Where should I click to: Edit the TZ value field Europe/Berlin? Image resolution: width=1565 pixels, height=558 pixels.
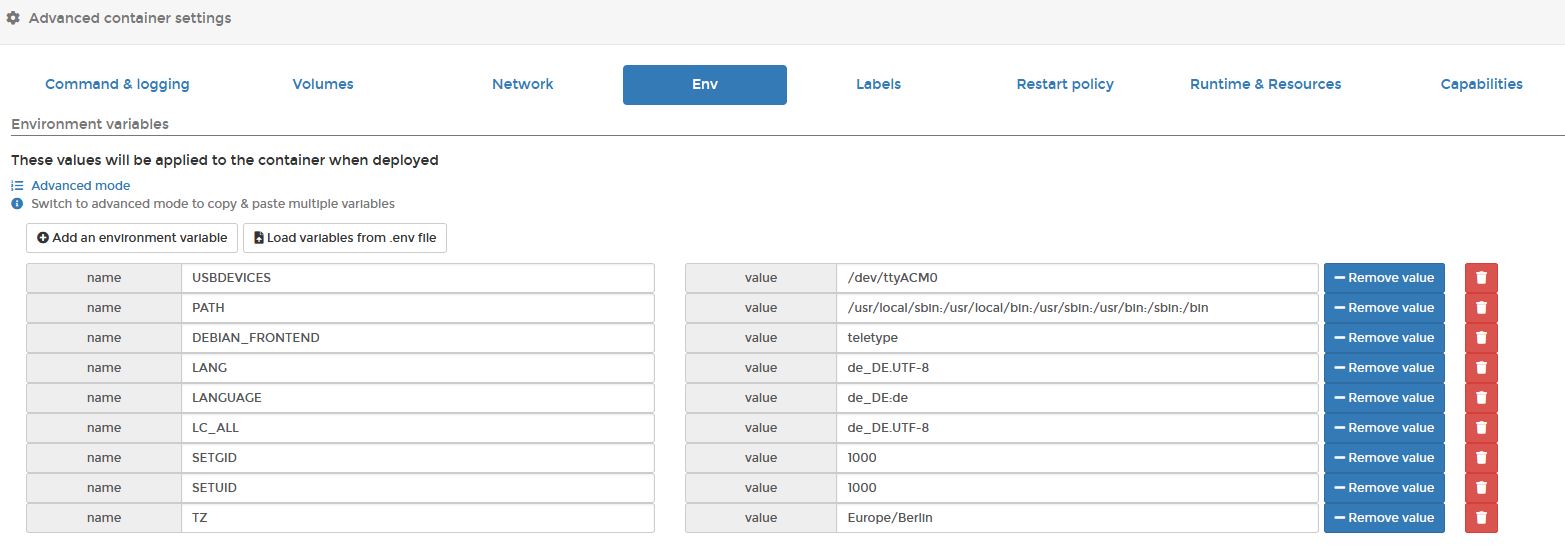[1076, 518]
